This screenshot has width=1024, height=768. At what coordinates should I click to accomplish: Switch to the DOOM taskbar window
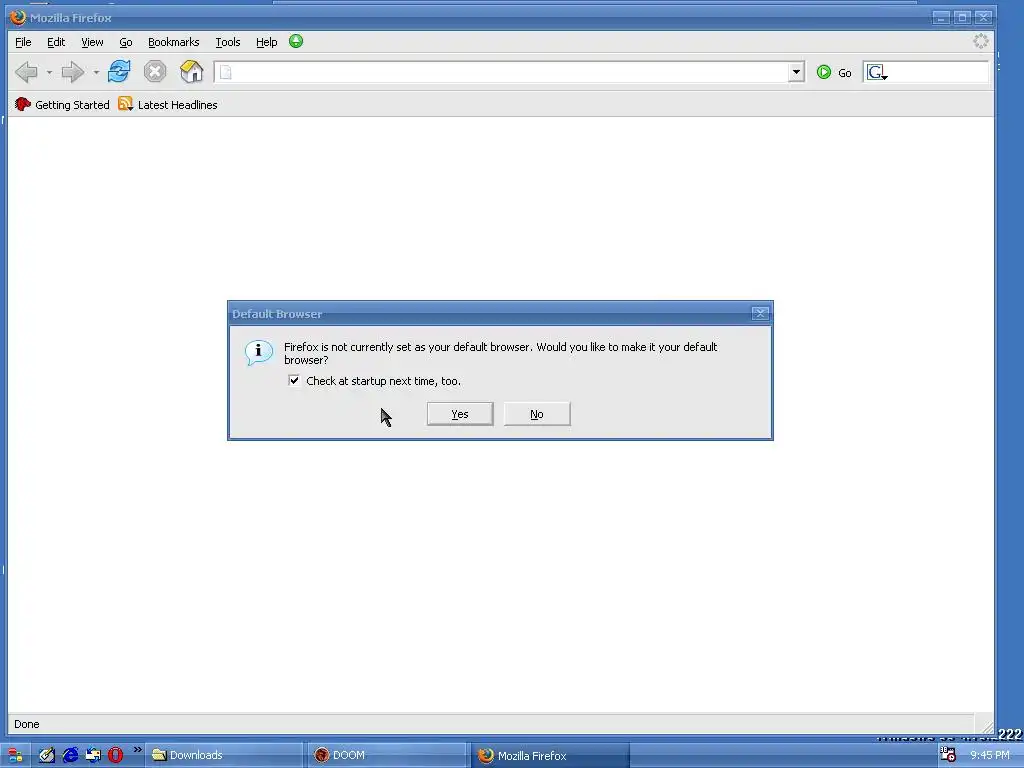coord(388,755)
